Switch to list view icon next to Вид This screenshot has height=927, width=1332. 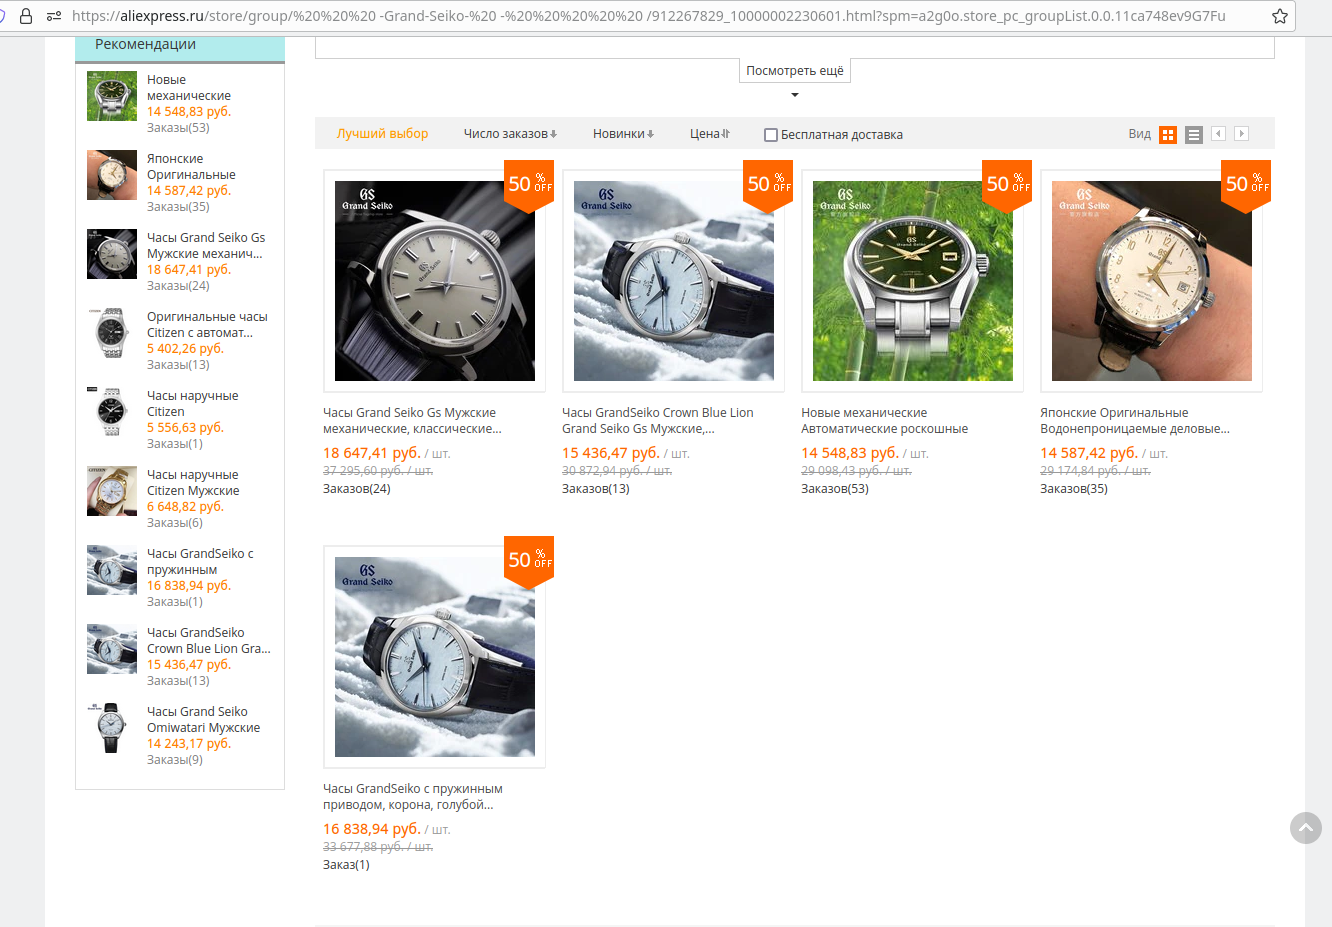1194,134
